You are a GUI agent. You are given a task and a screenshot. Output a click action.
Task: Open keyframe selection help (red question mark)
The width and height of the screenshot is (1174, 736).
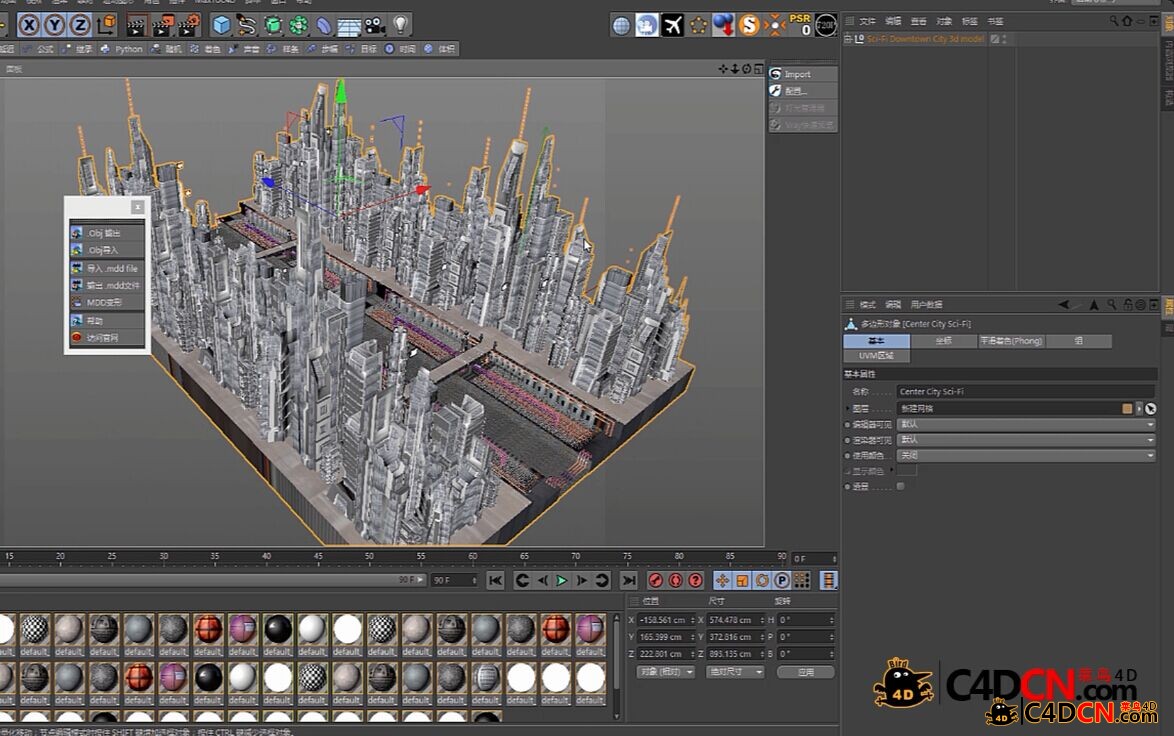point(696,580)
